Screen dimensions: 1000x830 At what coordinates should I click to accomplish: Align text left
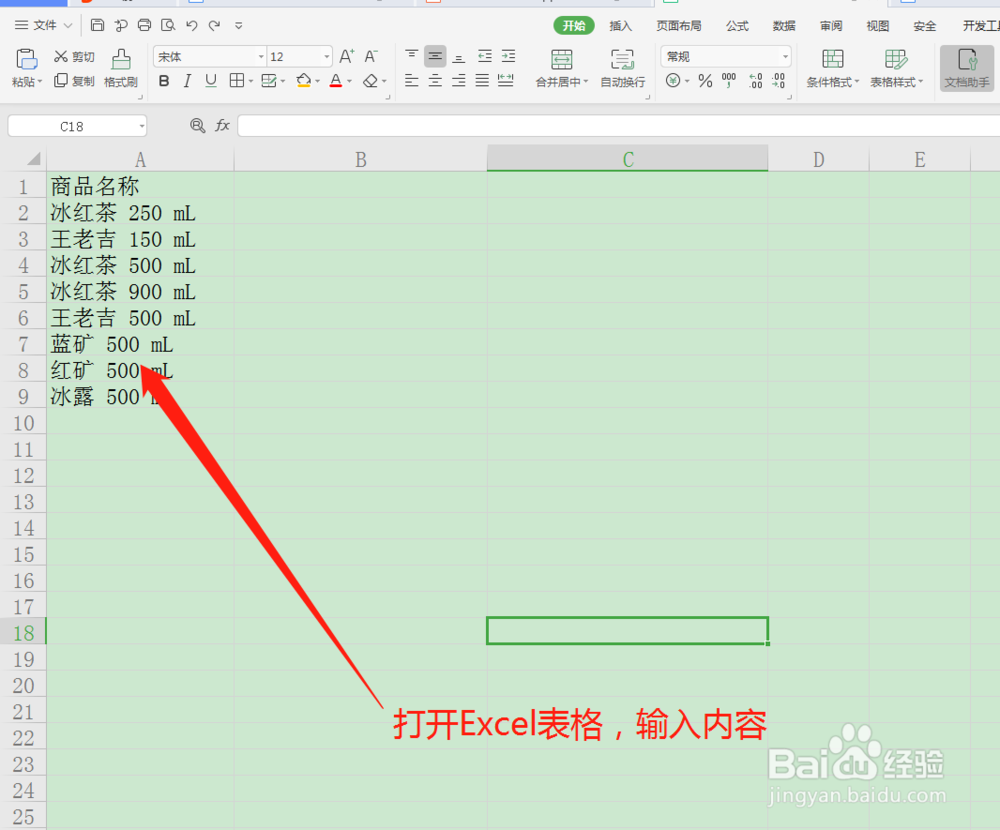[411, 80]
